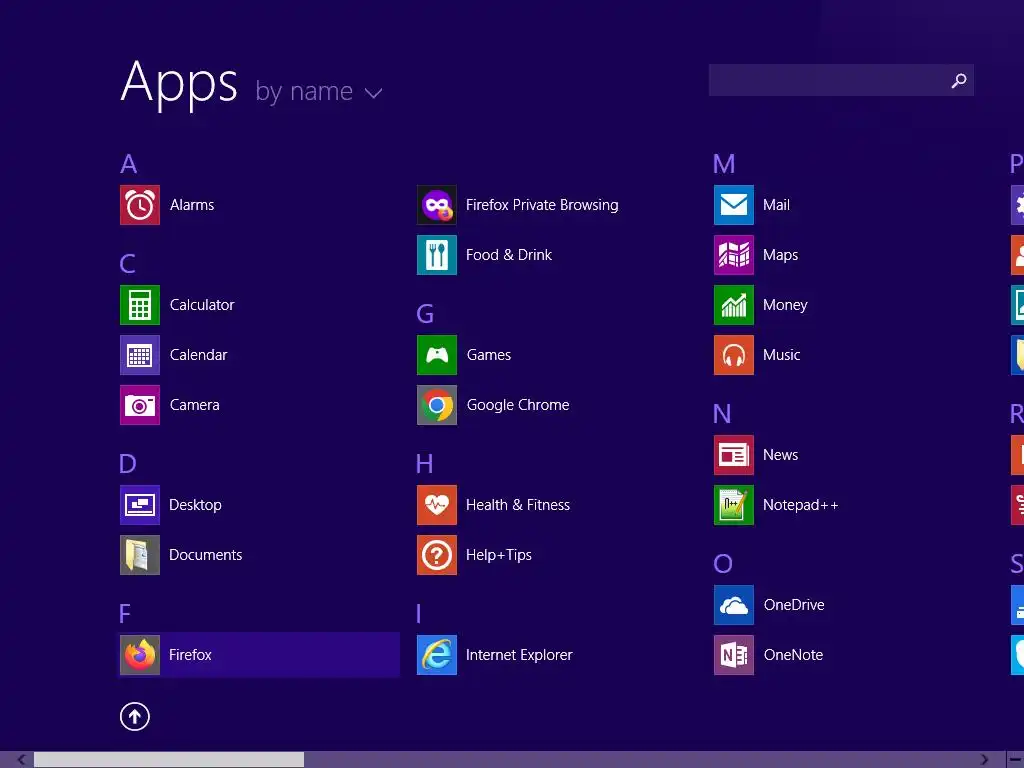Click the scrollbar left arrow

[22, 760]
